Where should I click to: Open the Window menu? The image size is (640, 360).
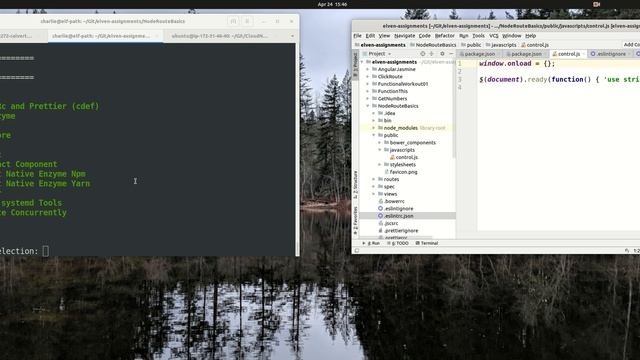(511, 36)
